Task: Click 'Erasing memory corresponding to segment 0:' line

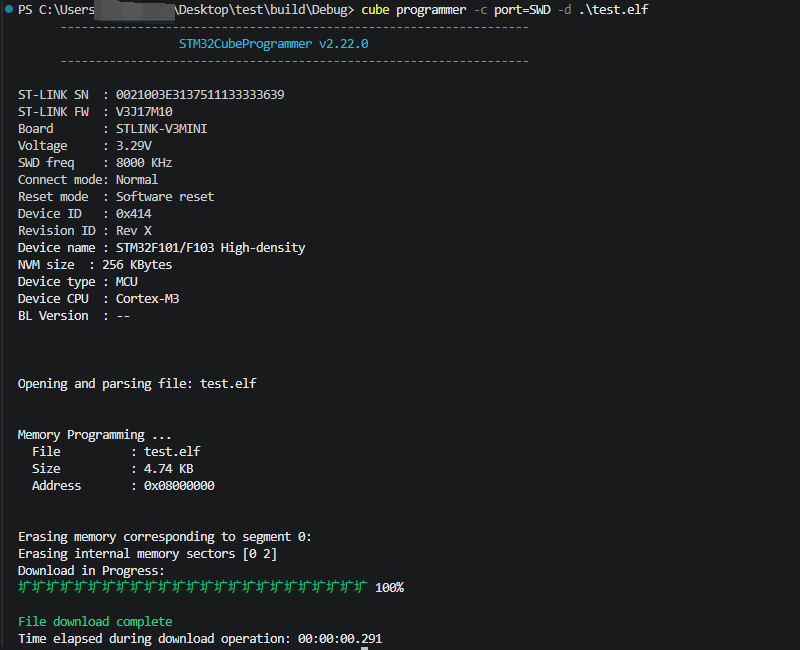Action: (x=164, y=537)
